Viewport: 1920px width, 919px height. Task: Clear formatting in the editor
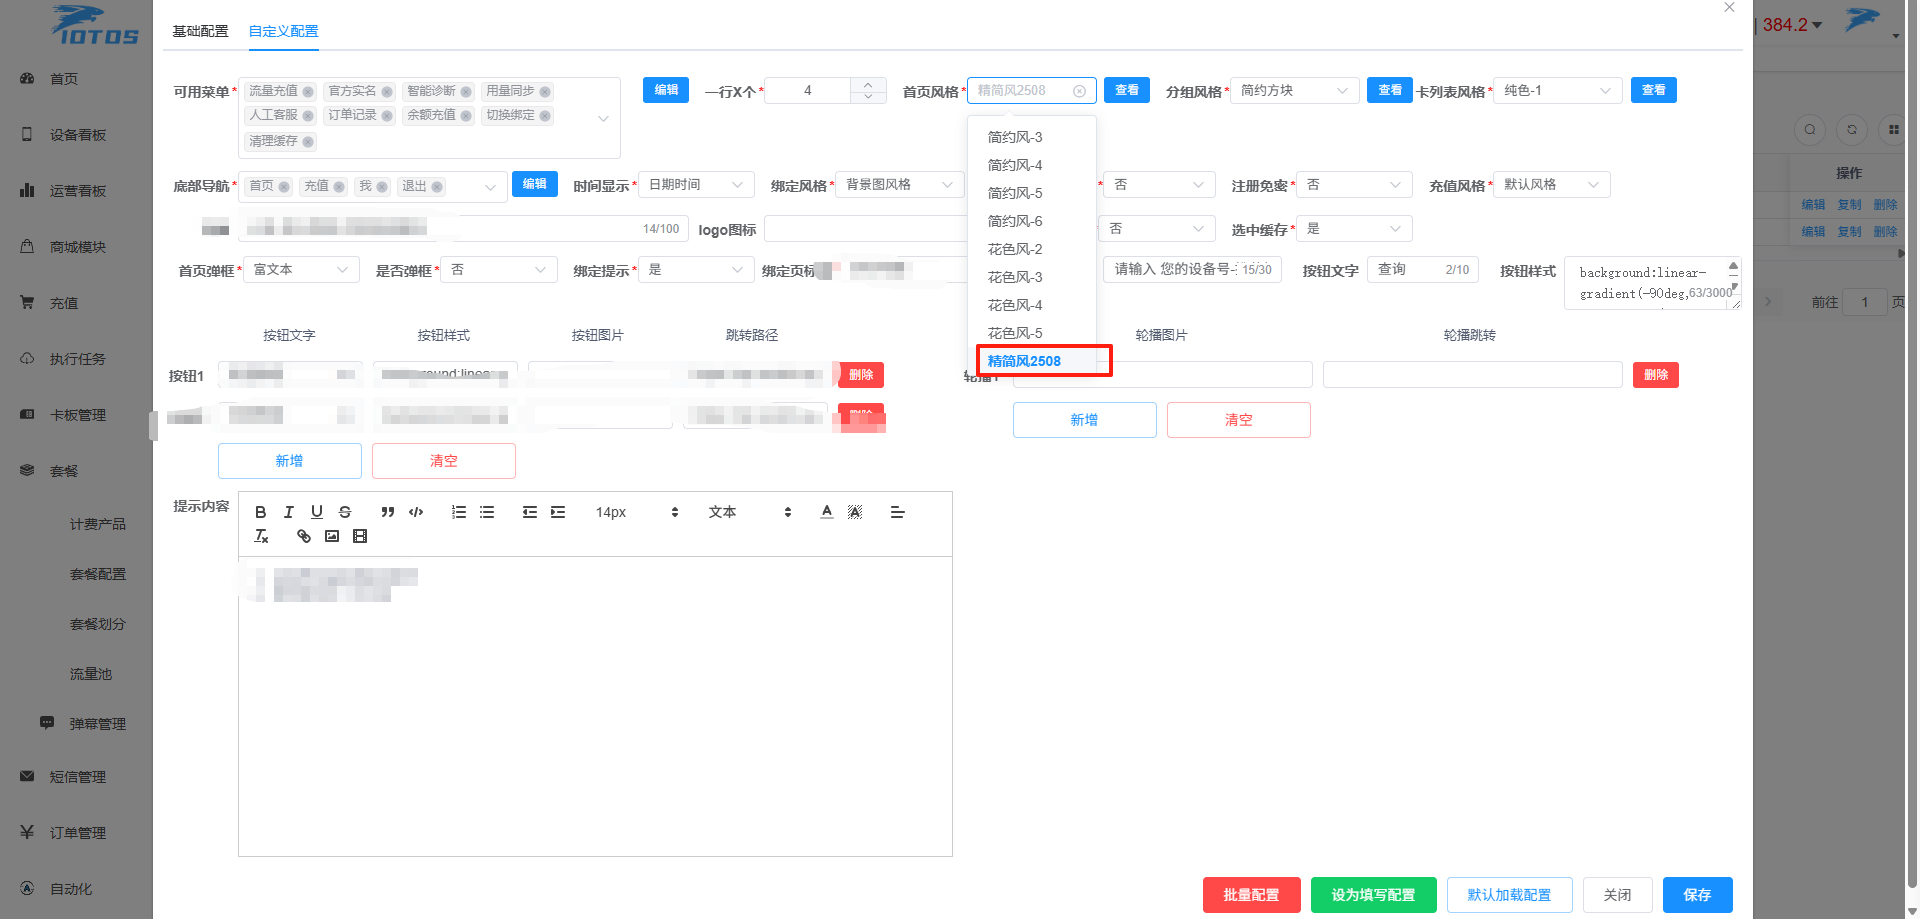(261, 536)
